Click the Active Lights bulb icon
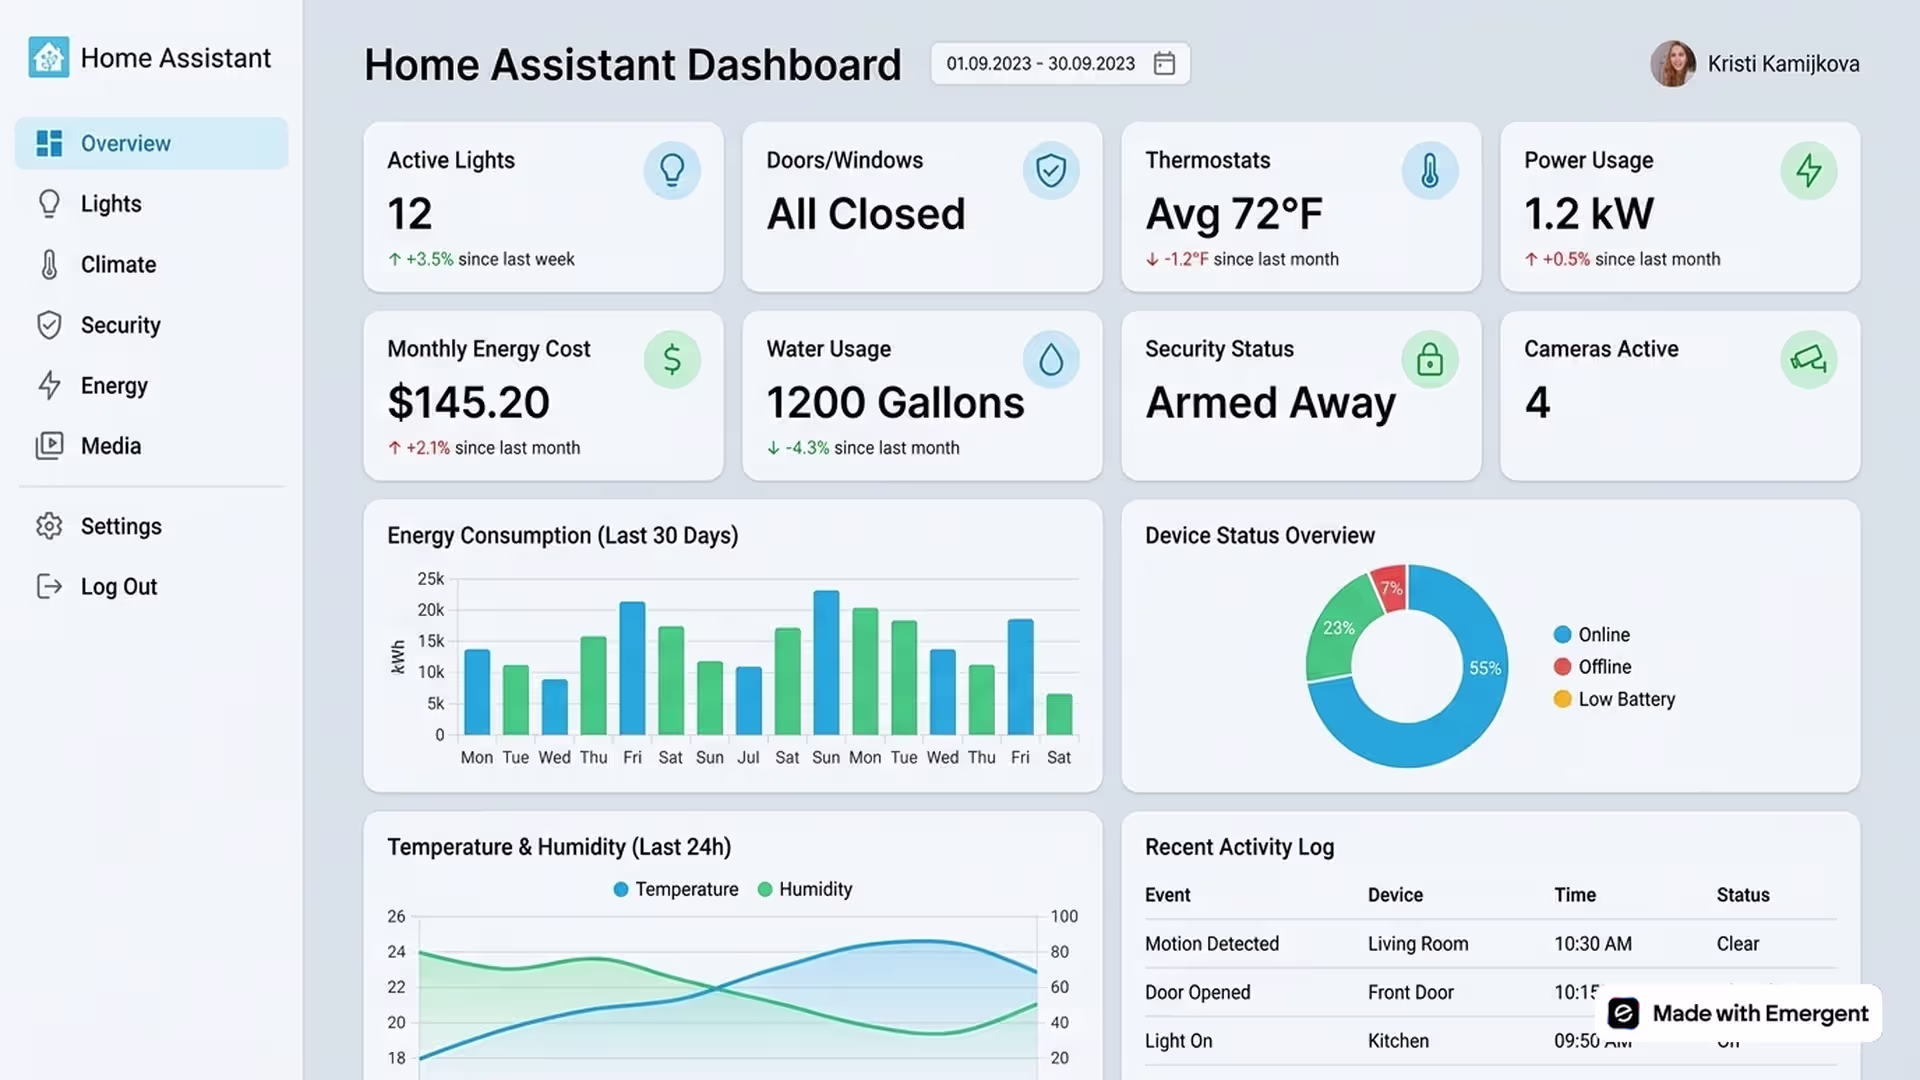Screen dimensions: 1920x1080 [x=672, y=171]
